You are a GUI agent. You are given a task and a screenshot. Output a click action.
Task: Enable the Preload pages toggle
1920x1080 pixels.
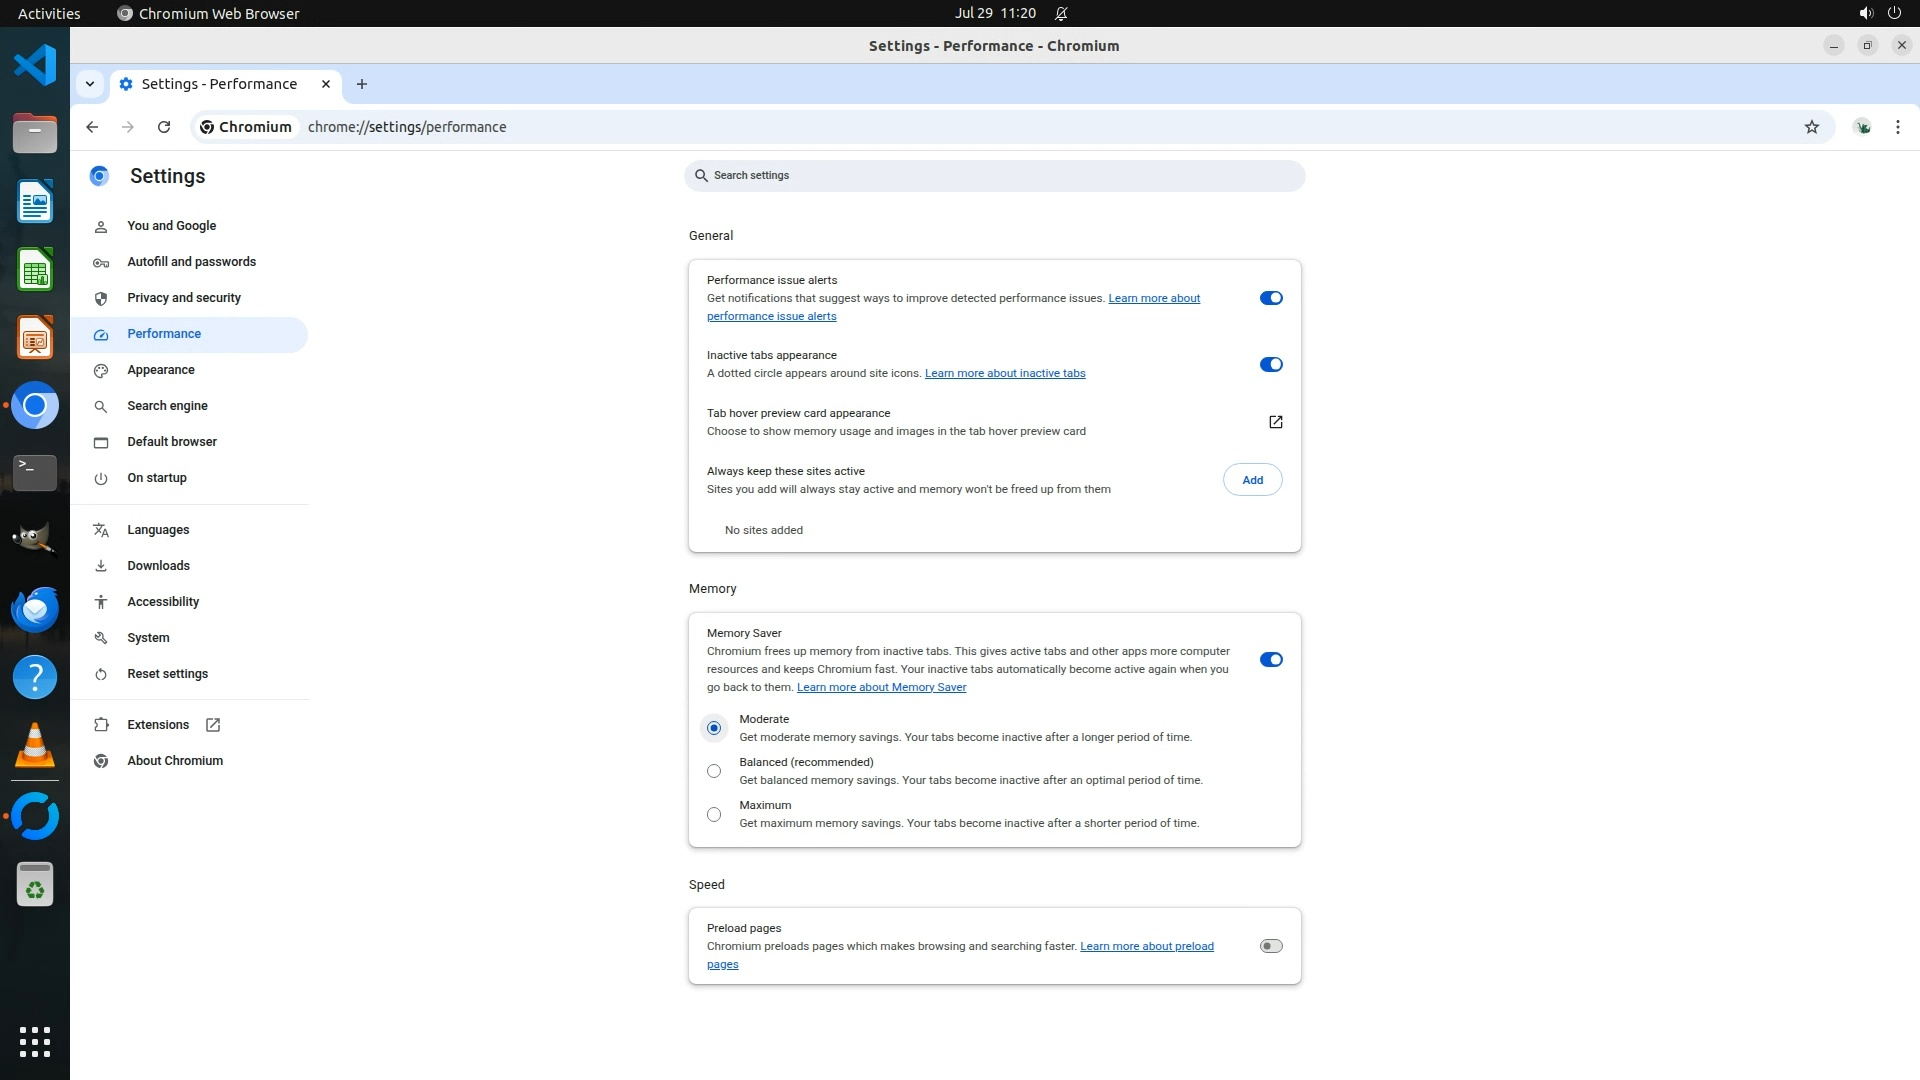1270,946
